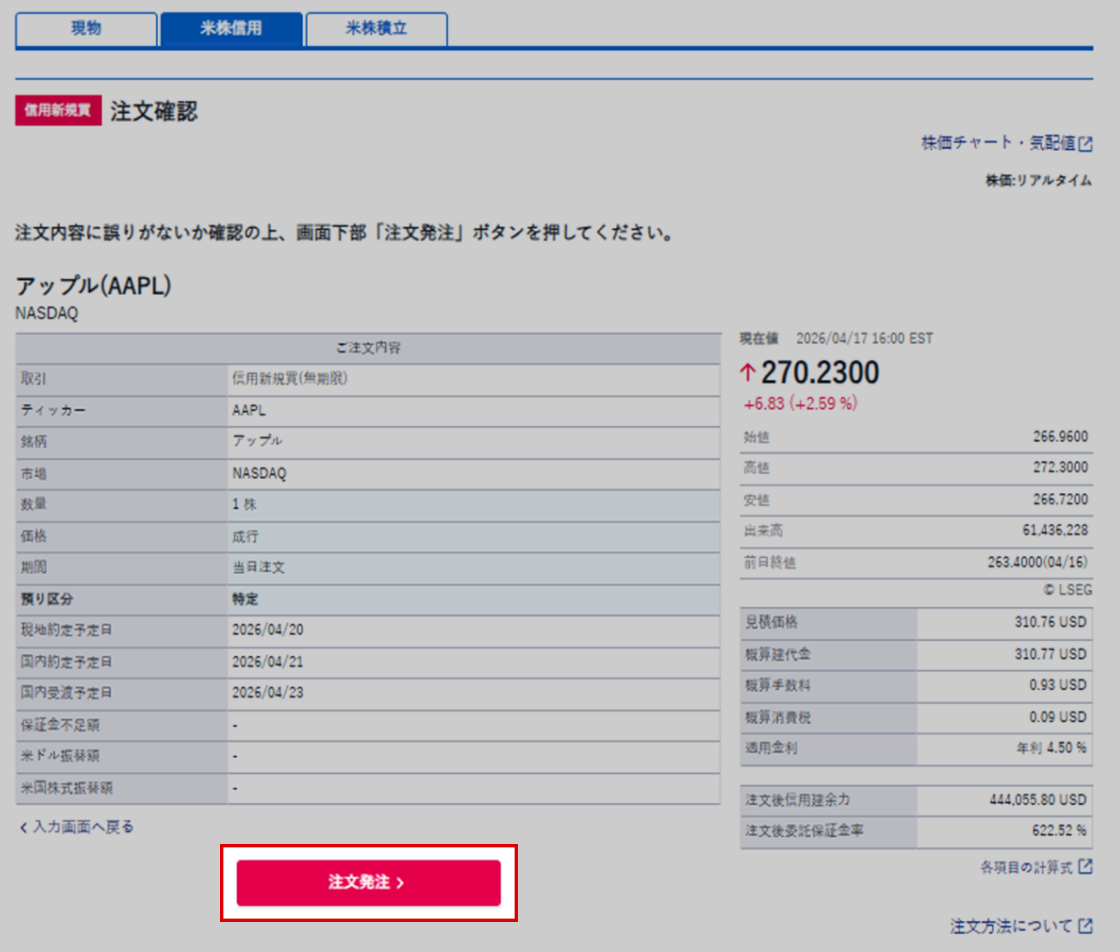Submit order with 注文発注 button
1120x952 pixels.
[369, 883]
